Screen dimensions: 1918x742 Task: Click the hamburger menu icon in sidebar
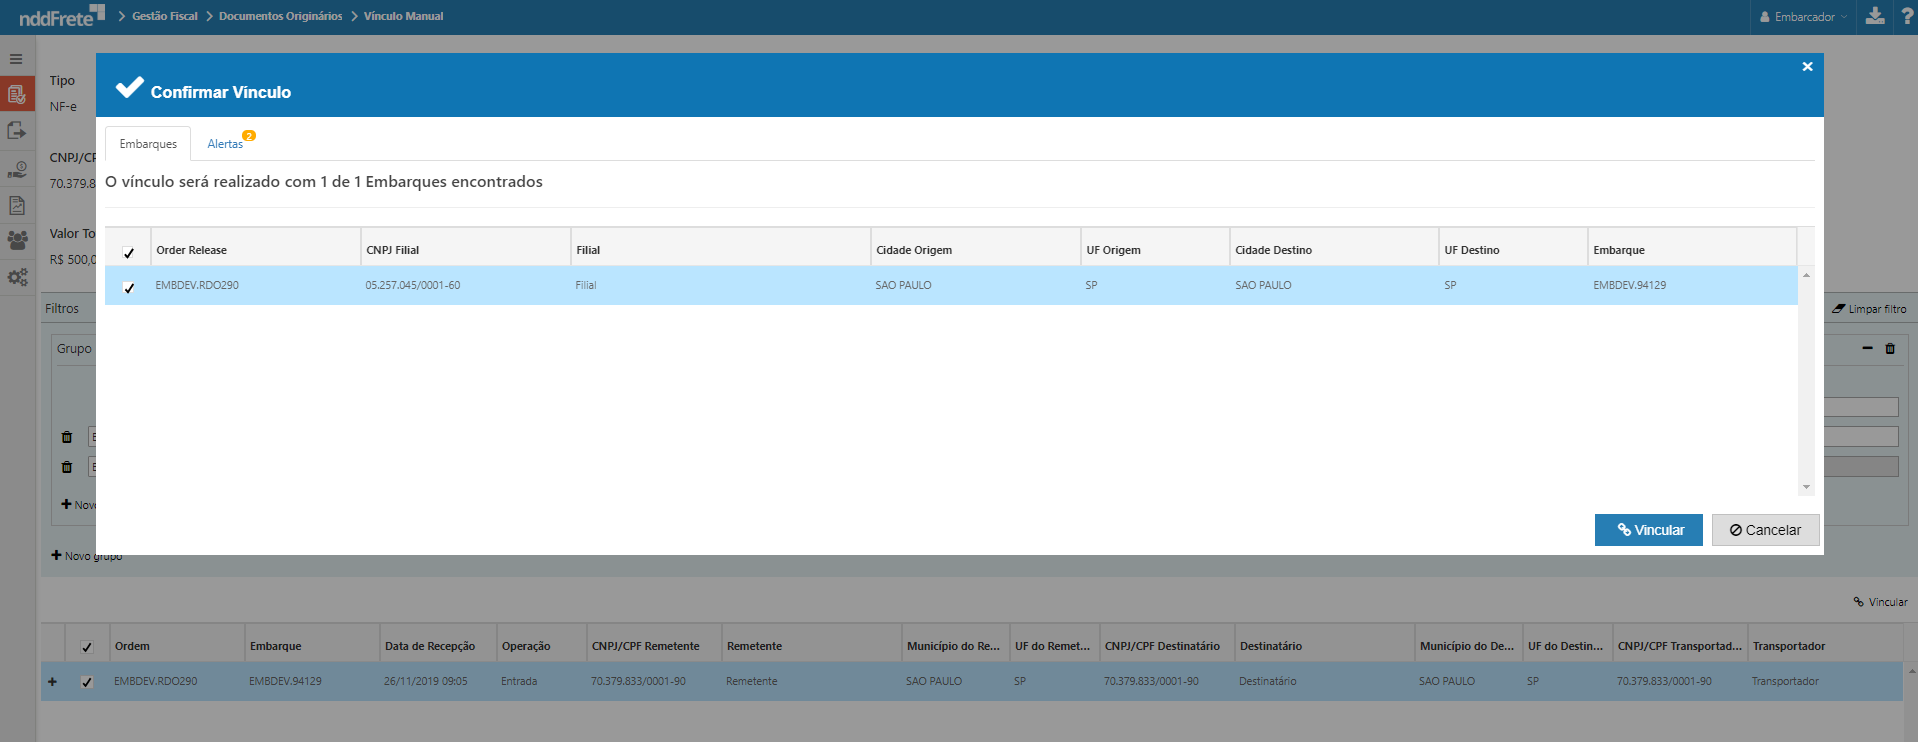[16, 59]
